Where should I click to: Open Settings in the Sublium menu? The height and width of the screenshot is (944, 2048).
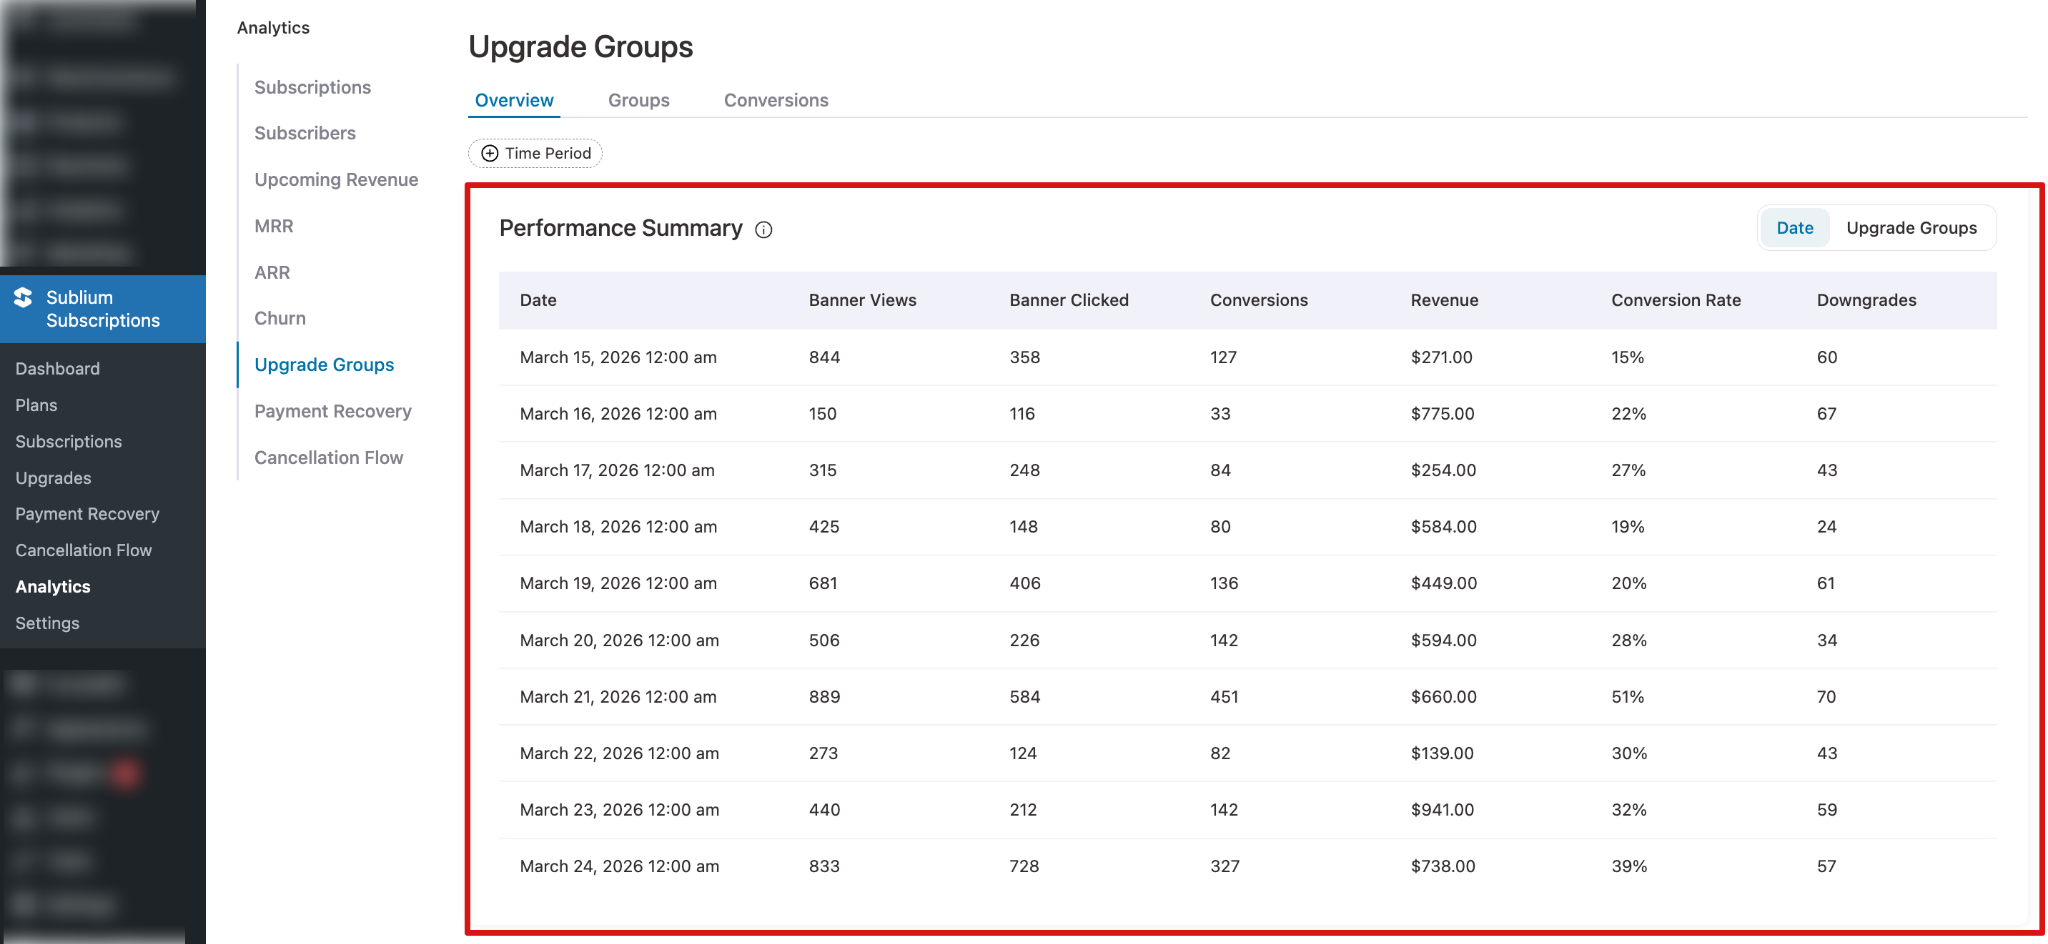46,622
